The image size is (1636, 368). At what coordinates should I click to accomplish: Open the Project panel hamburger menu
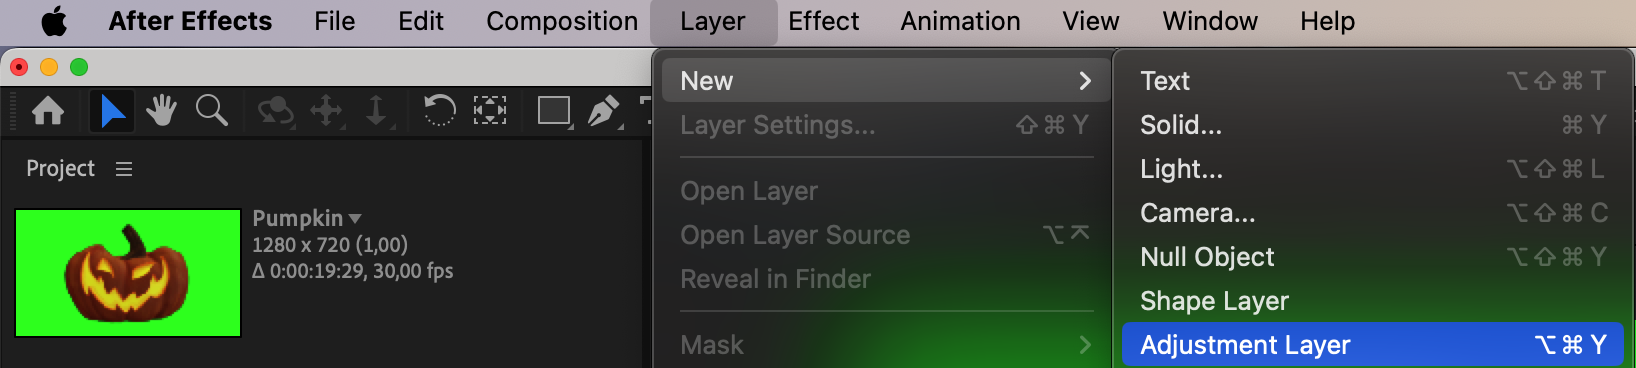(x=124, y=169)
